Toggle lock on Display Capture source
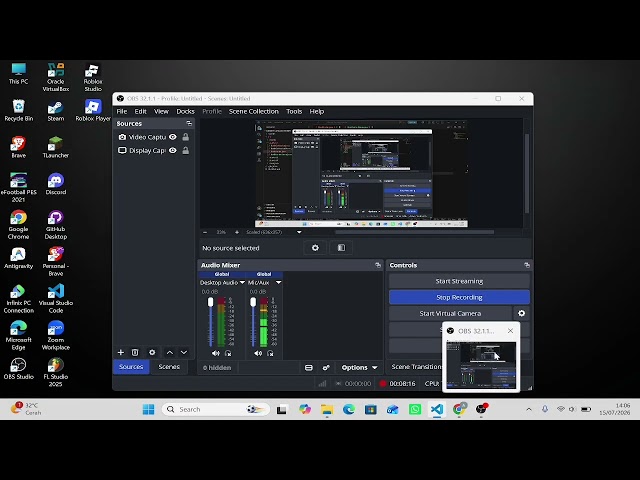The image size is (640, 480). 186,151
